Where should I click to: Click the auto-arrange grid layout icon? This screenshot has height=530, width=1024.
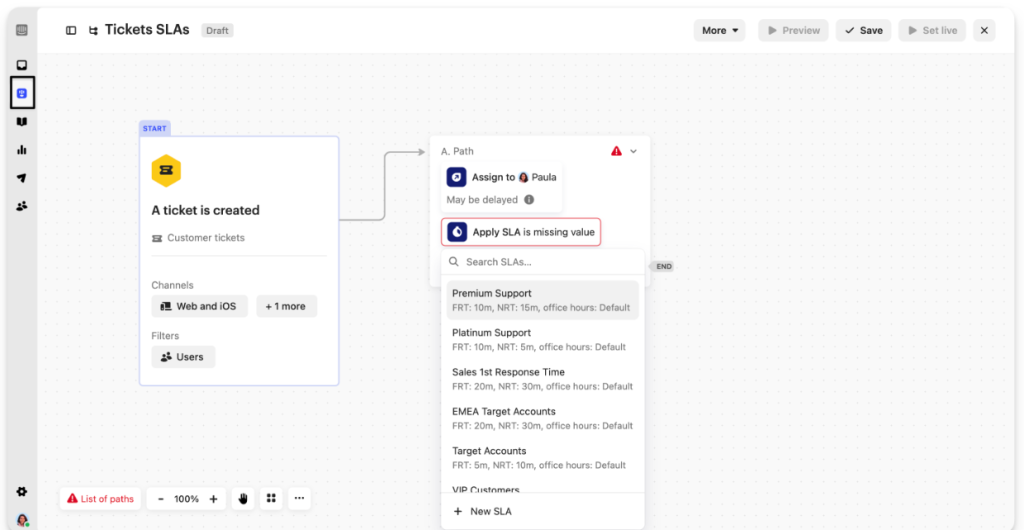click(x=271, y=498)
